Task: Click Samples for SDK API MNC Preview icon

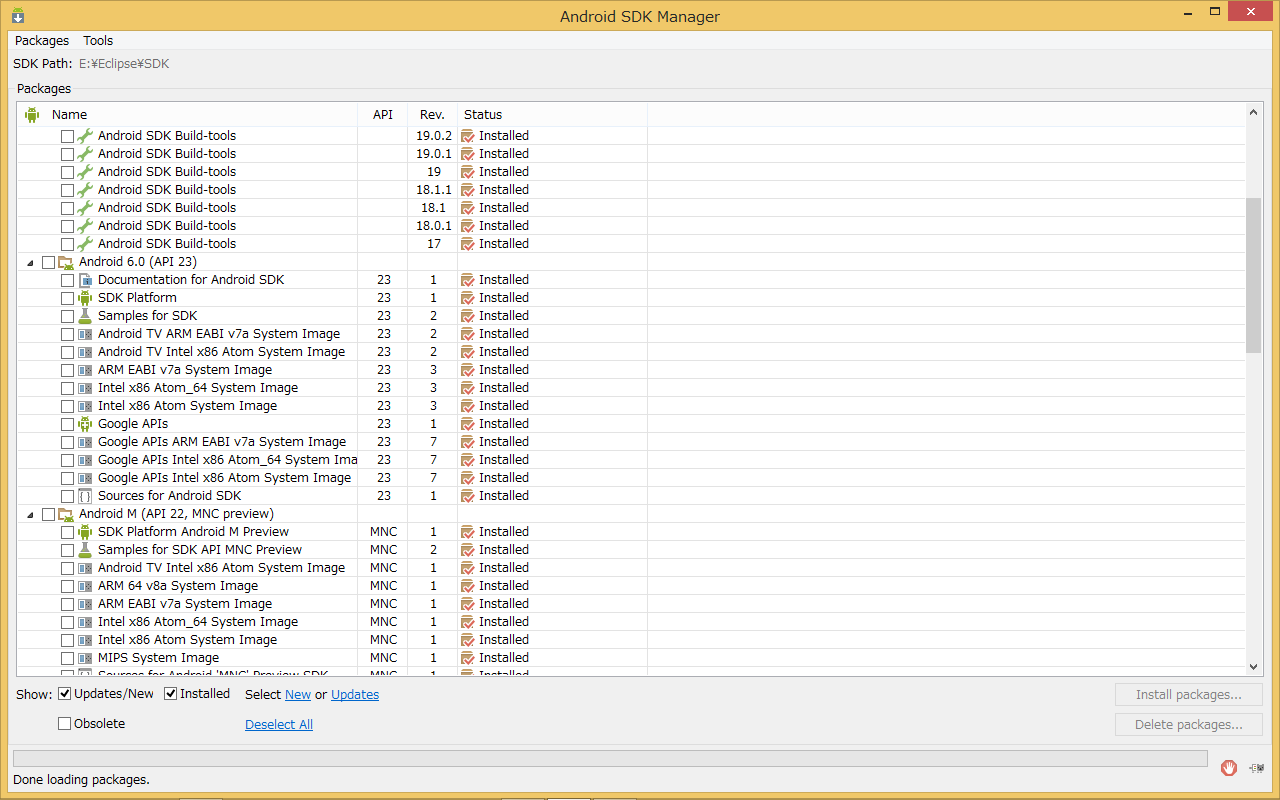Action: pyautogui.click(x=85, y=550)
